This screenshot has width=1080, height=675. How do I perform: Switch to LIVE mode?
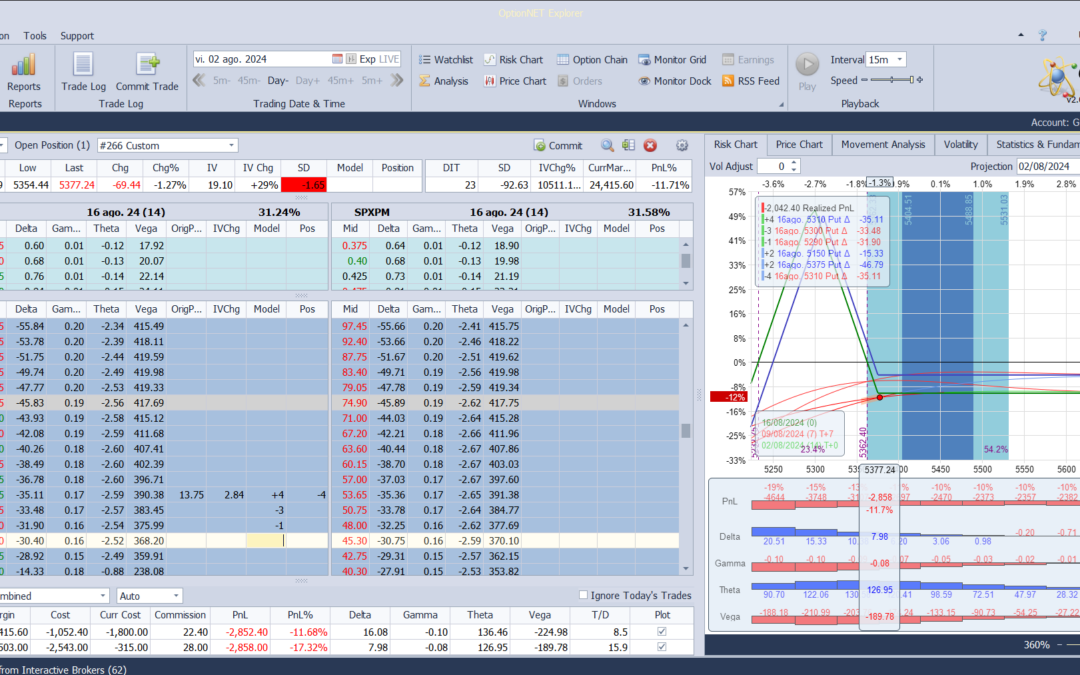click(x=389, y=59)
